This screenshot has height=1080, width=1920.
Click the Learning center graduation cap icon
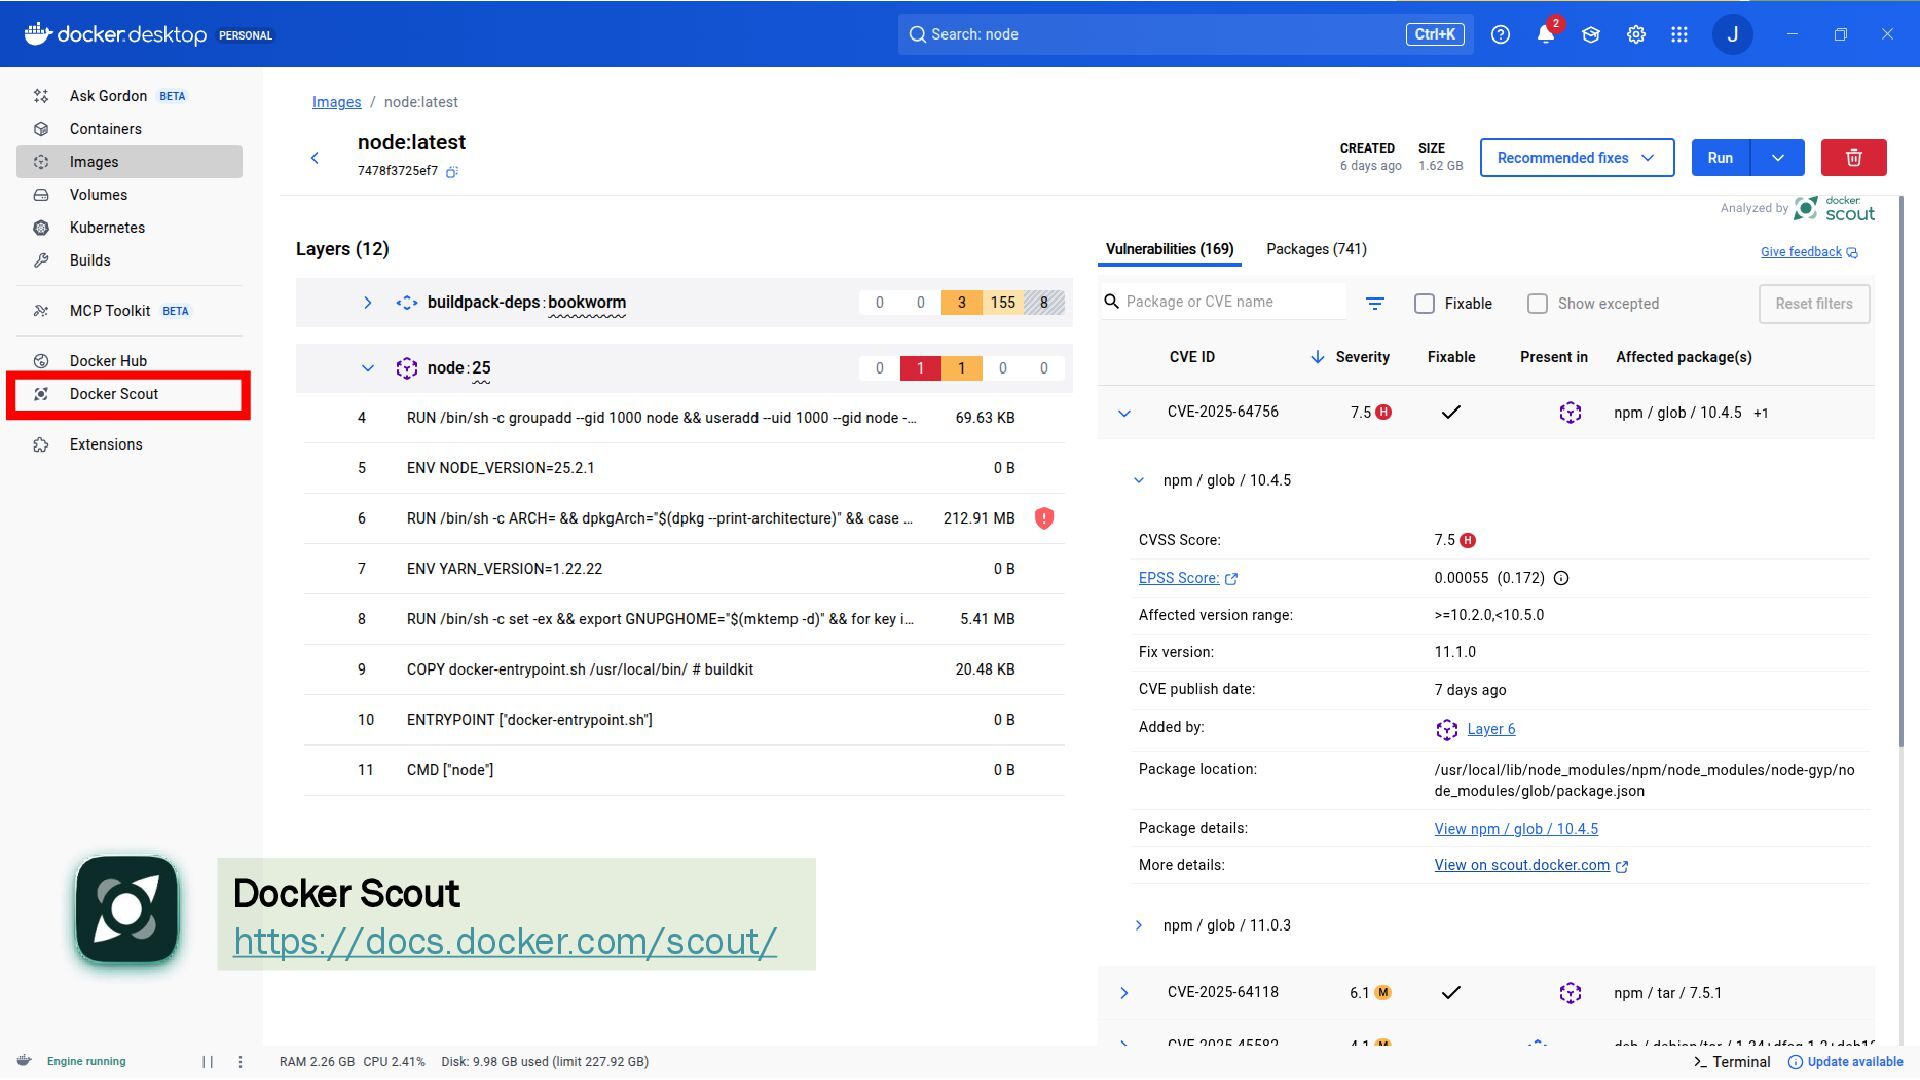click(x=1591, y=34)
